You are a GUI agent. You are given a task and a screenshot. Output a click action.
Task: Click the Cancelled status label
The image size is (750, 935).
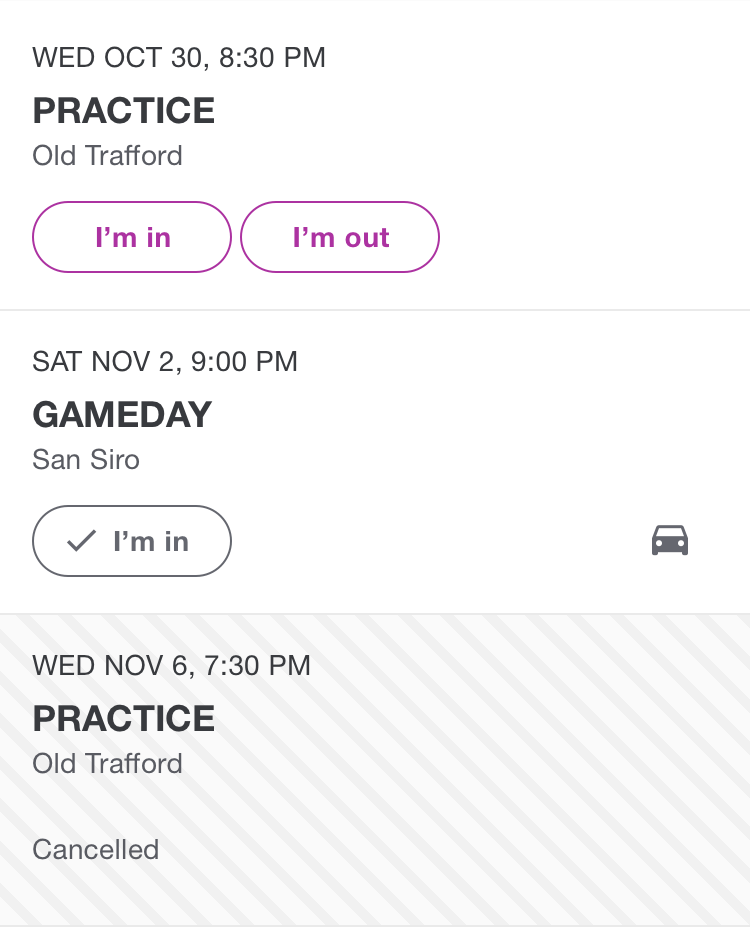pyautogui.click(x=96, y=850)
